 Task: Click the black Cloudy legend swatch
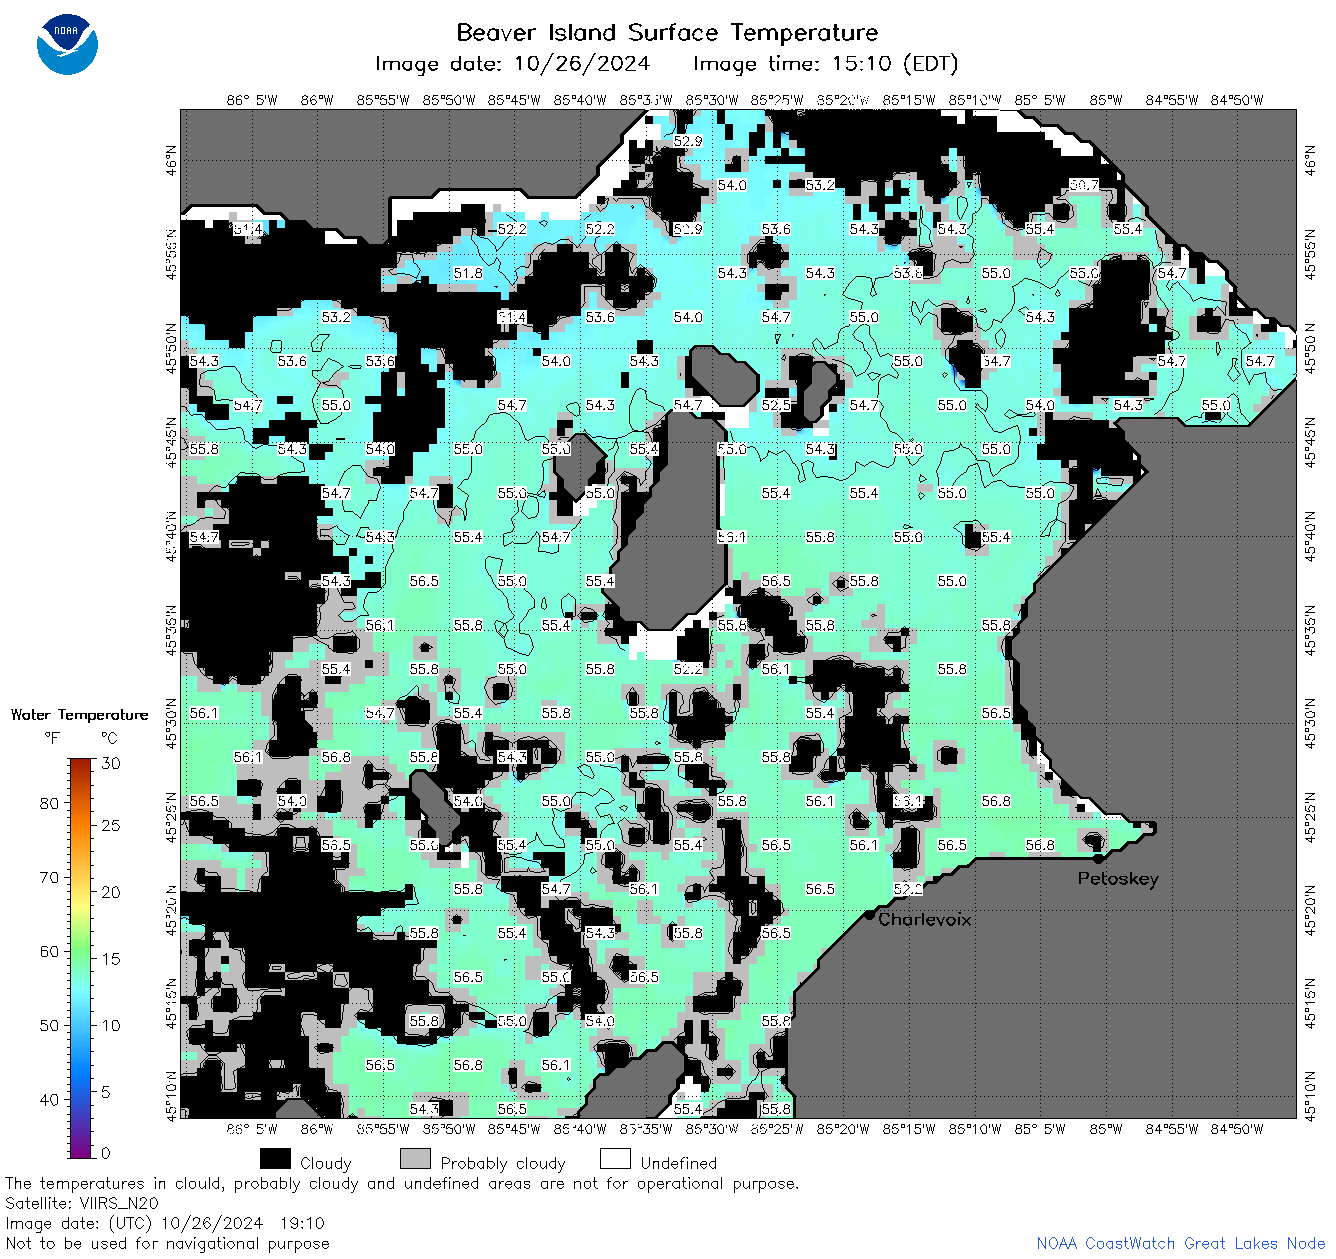[x=275, y=1159]
